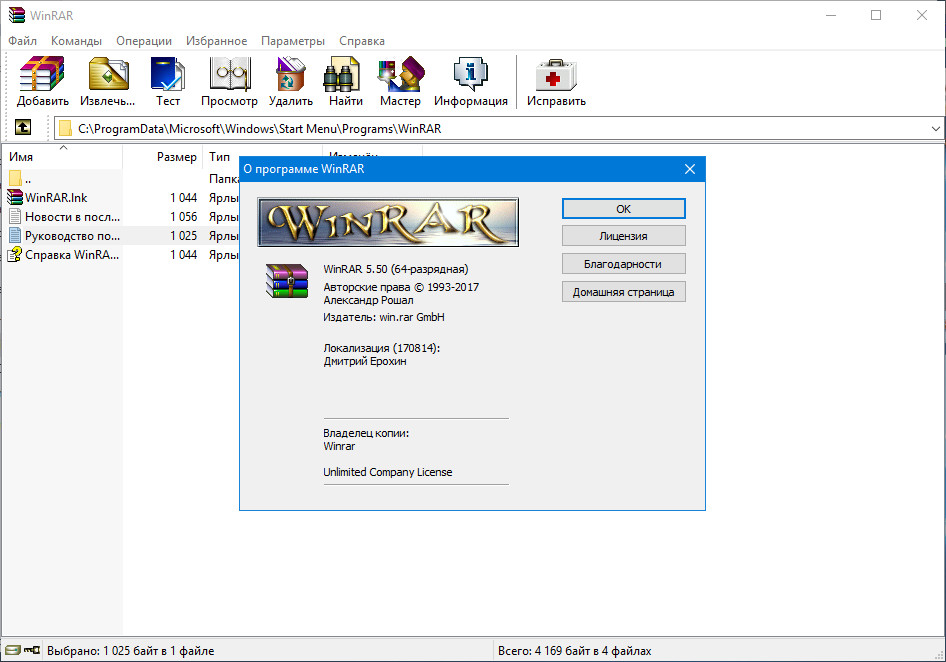Click the Лицензия button

pyautogui.click(x=623, y=236)
